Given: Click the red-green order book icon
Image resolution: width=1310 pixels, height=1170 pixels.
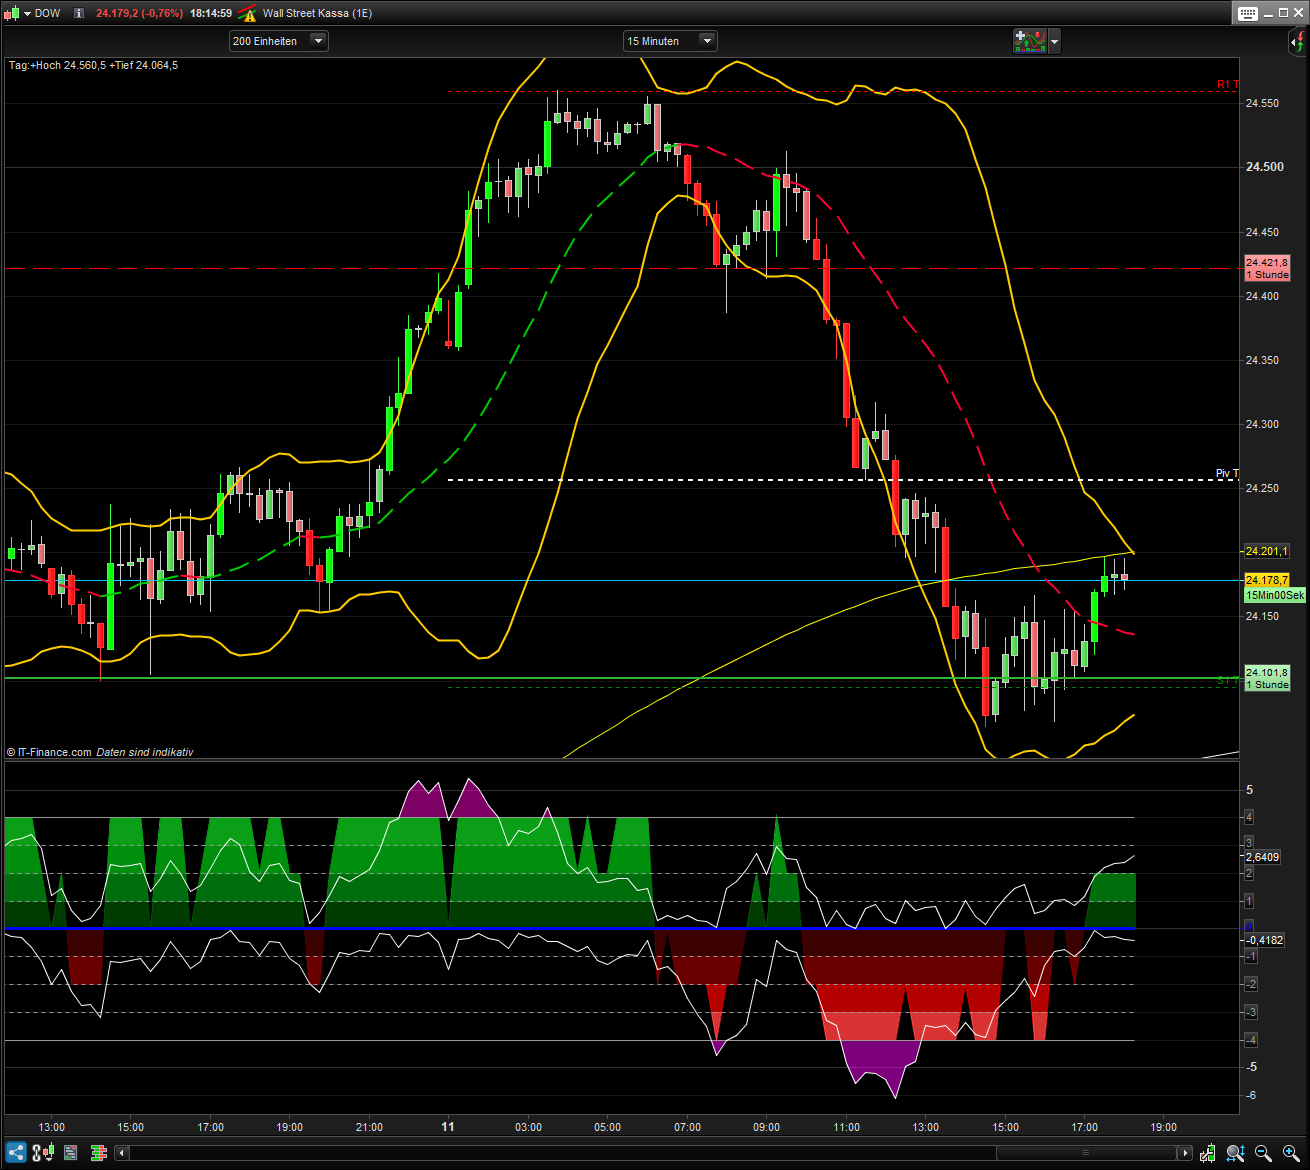Looking at the screenshot, I should [98, 1153].
